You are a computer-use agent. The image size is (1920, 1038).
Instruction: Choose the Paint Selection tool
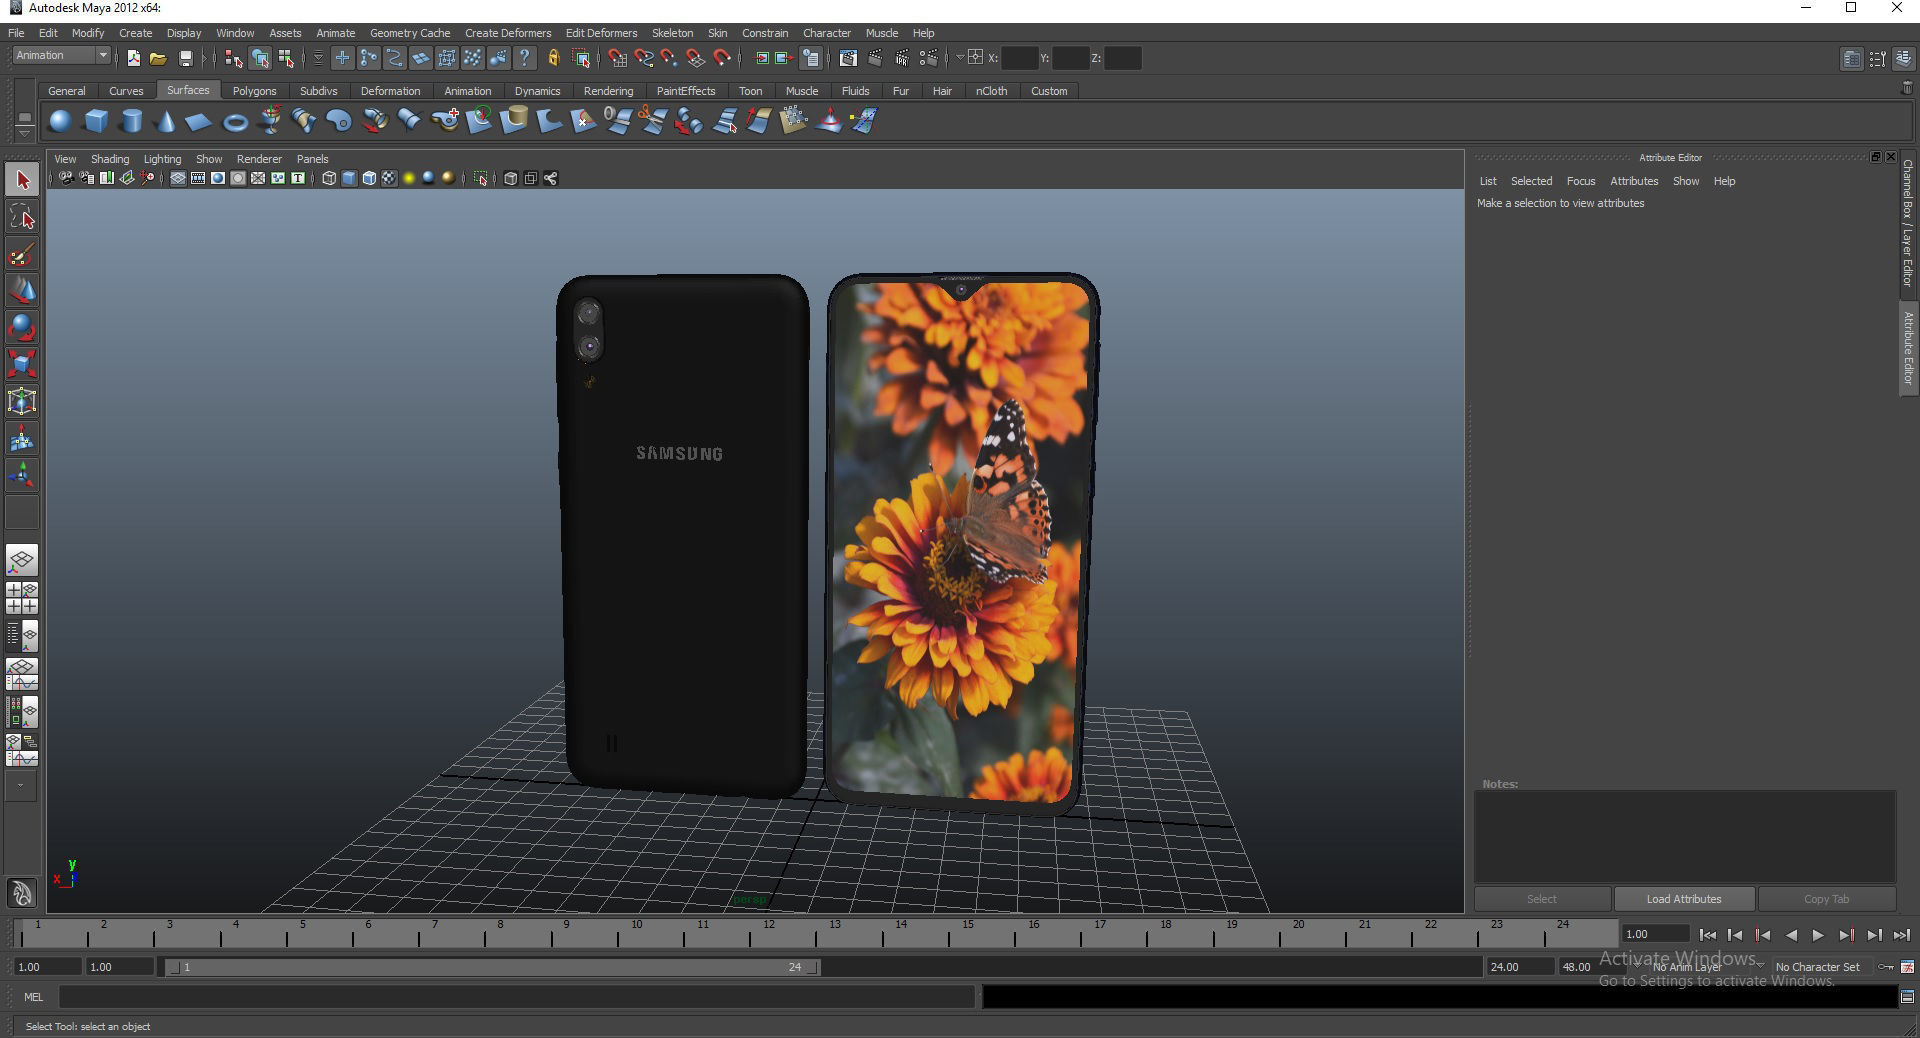[x=22, y=254]
